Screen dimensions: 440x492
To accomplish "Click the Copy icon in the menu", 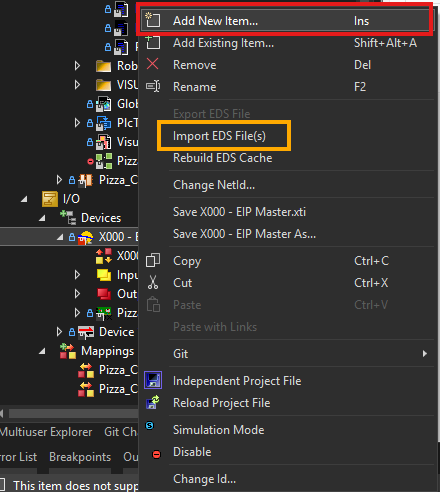I will pos(153,260).
